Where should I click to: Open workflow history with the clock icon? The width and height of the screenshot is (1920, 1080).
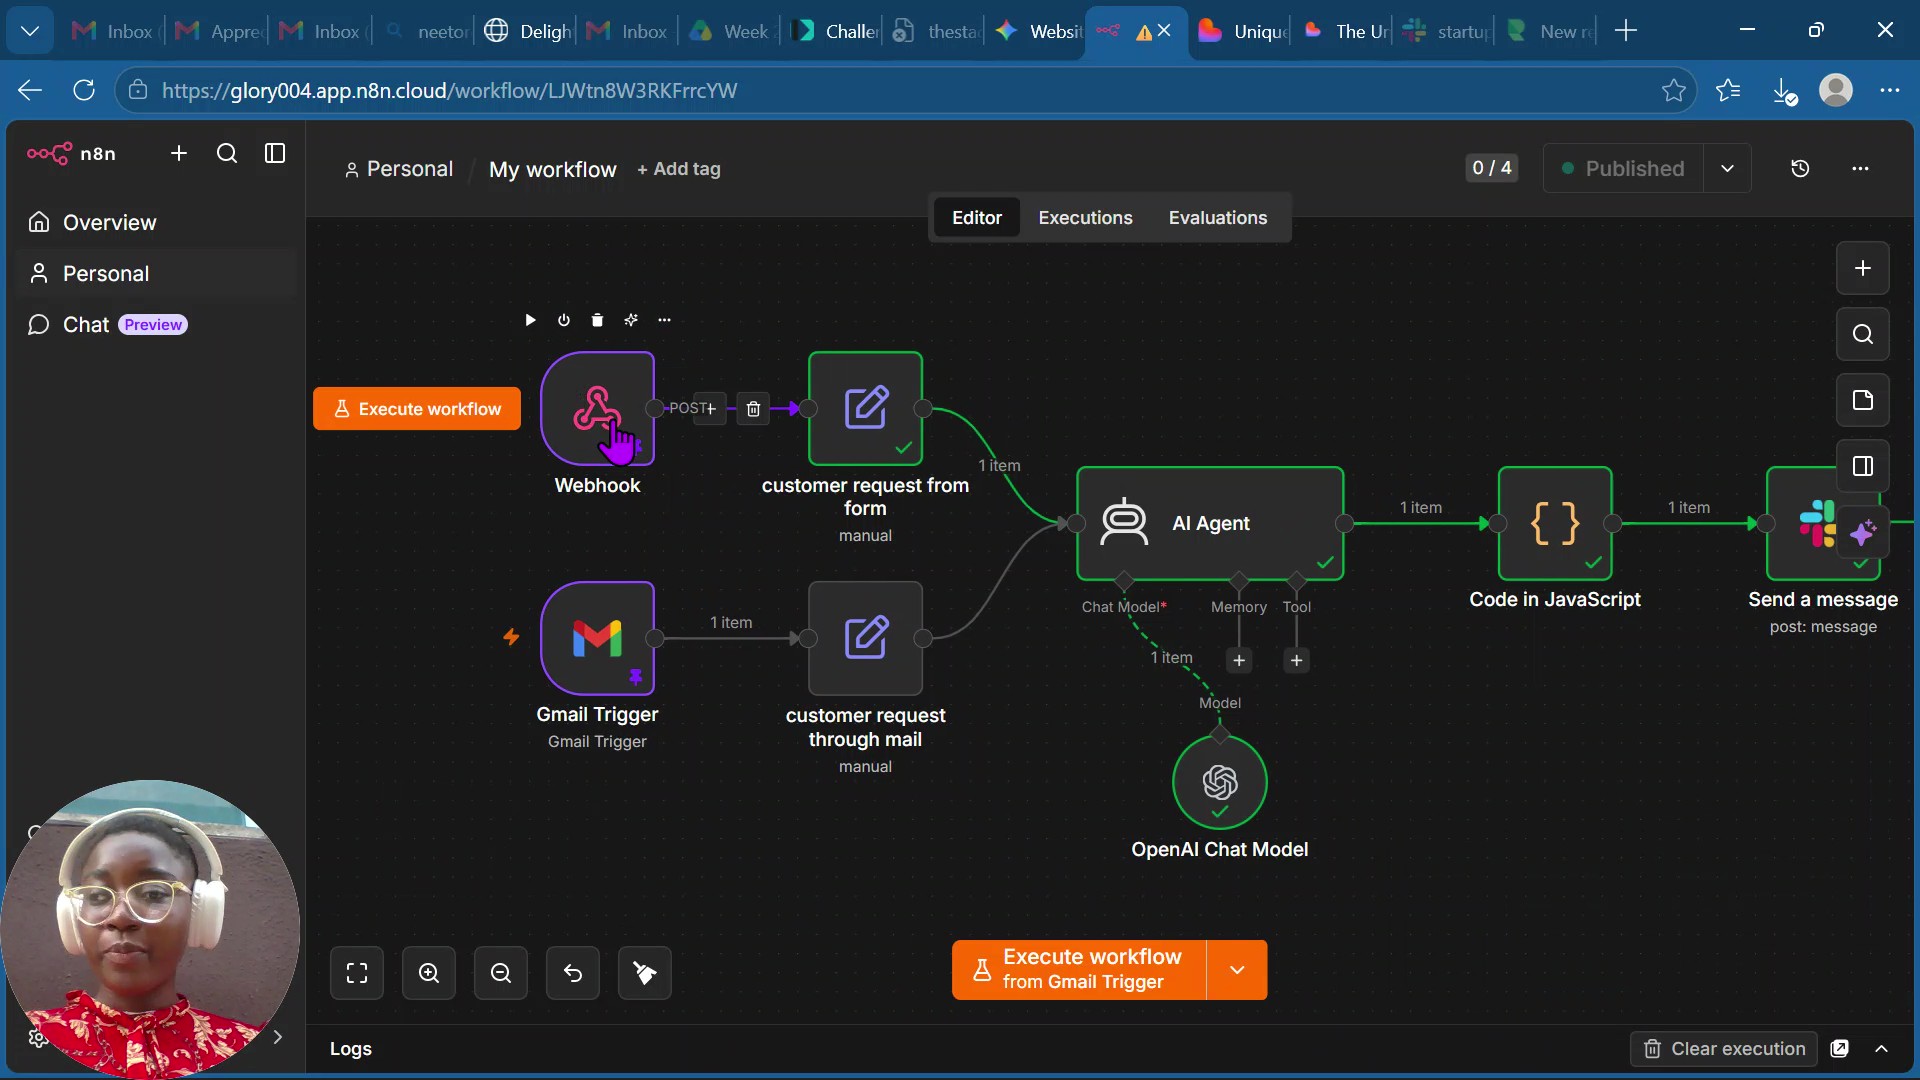pos(1800,168)
